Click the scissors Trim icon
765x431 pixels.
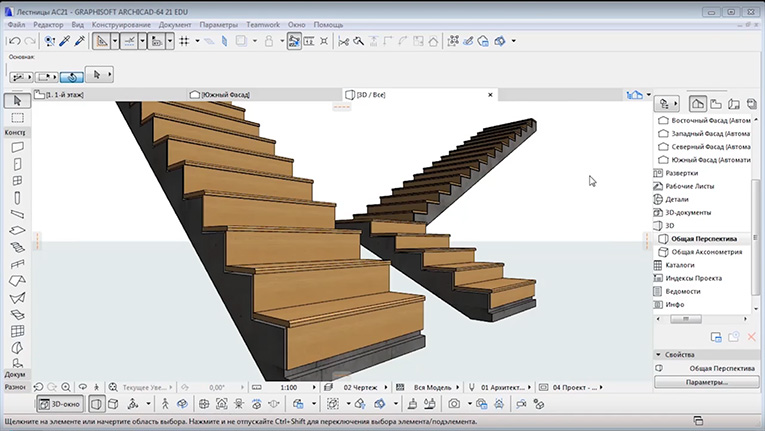[x=344, y=41]
